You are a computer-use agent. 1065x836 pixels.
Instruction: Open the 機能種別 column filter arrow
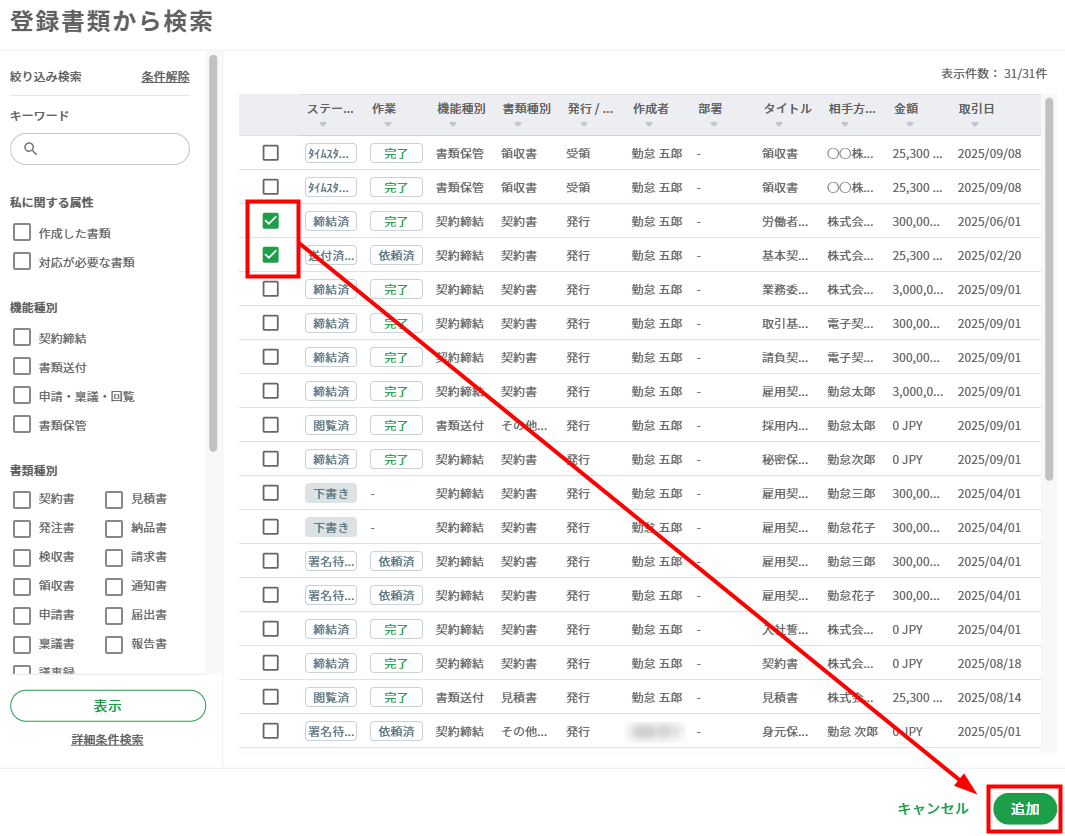tap(453, 124)
